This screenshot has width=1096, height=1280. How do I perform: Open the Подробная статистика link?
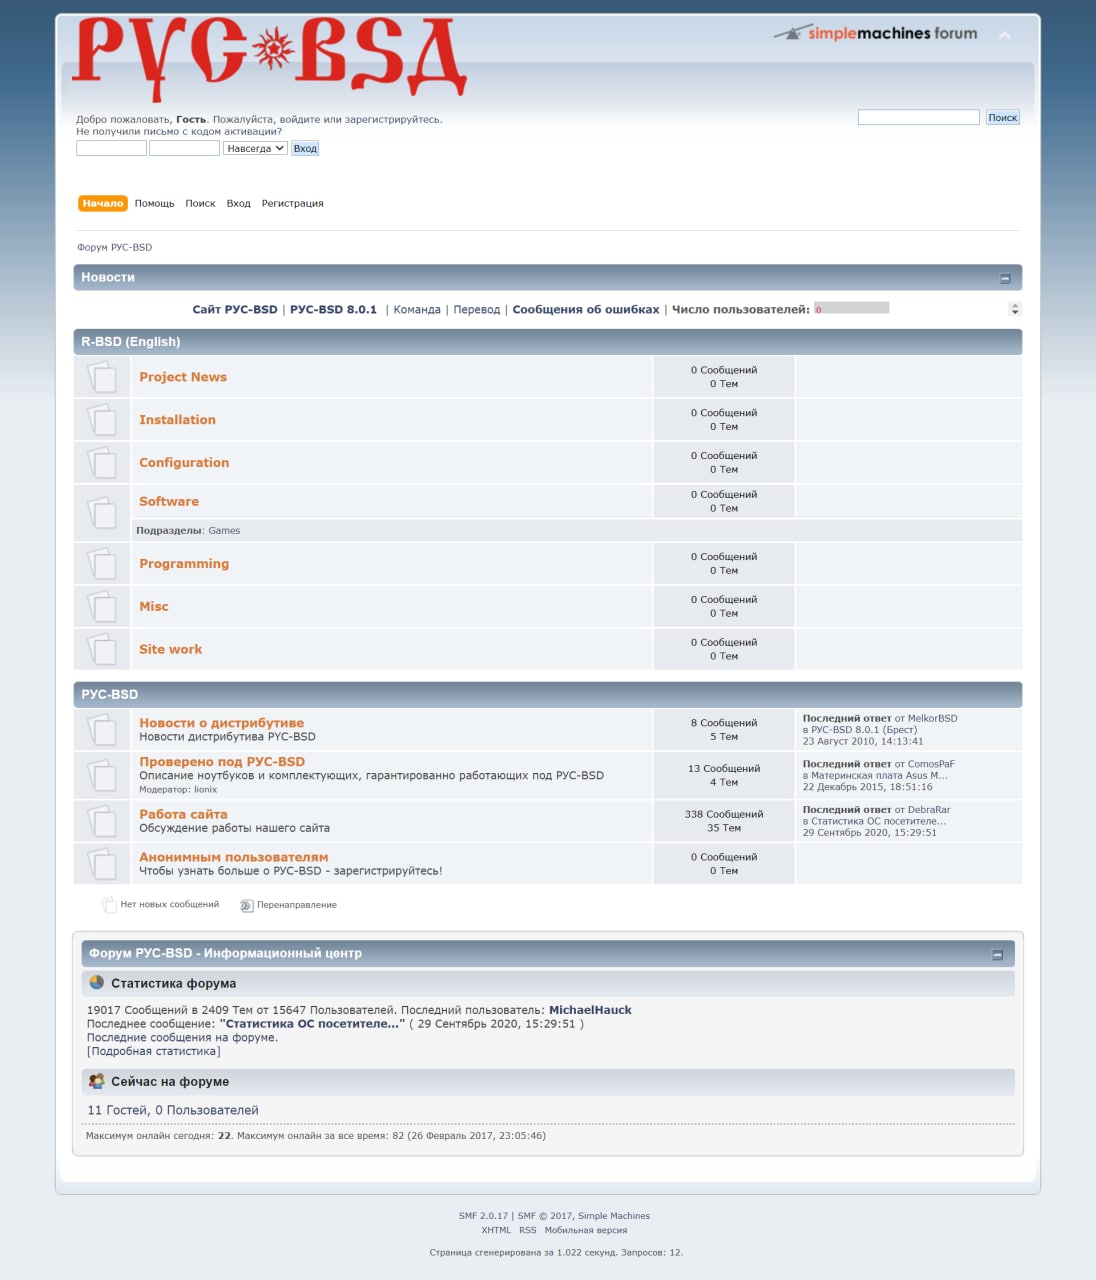click(154, 1051)
